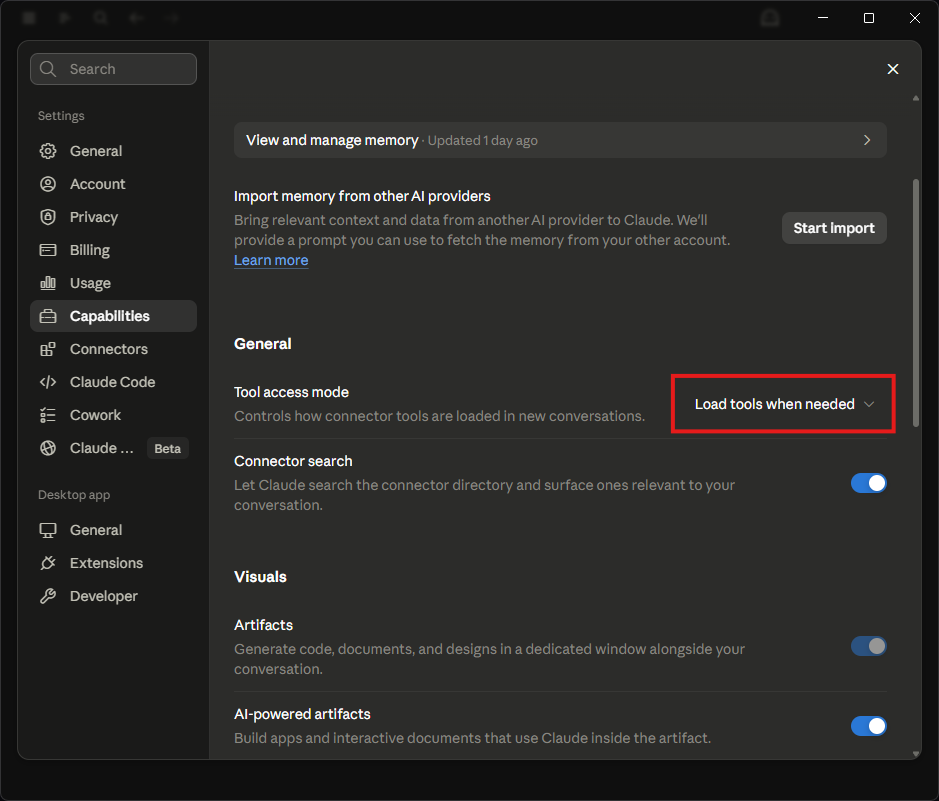939x801 pixels.
Task: Click the 'Updated 1 day ago' text
Action: [483, 141]
